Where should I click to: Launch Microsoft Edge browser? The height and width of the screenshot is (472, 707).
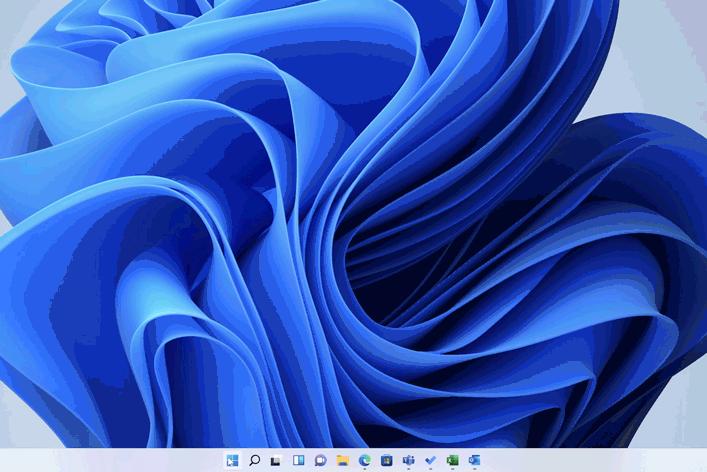click(x=365, y=460)
